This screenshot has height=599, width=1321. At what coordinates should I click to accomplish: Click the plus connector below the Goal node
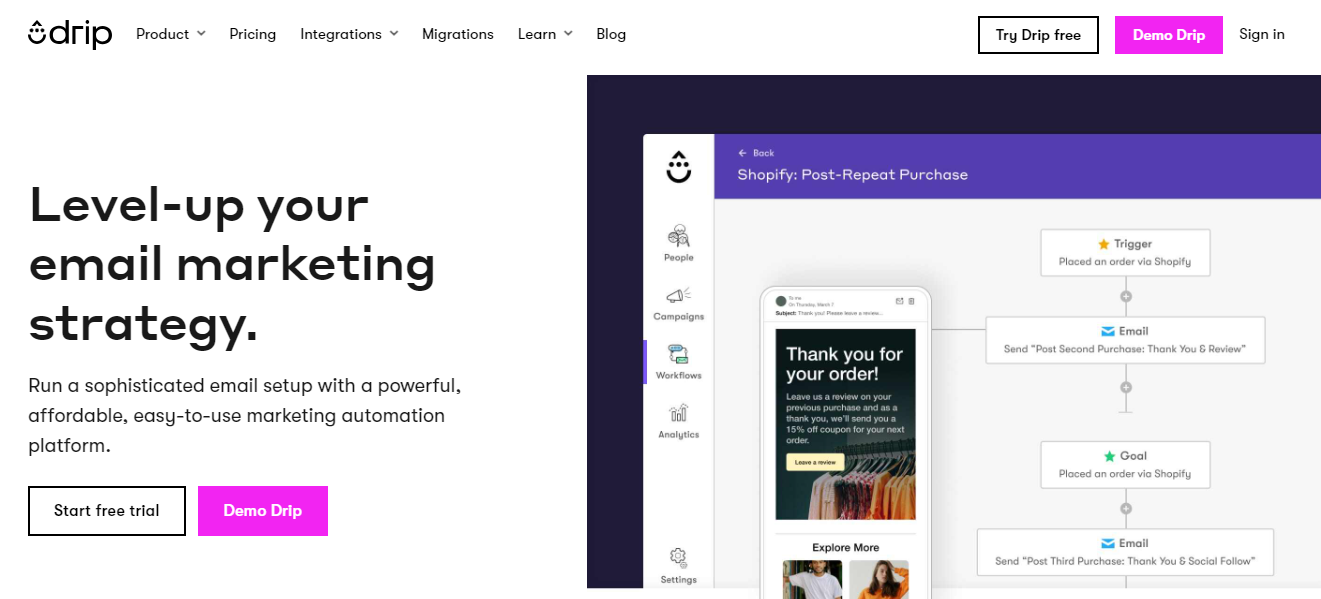[x=1126, y=509]
